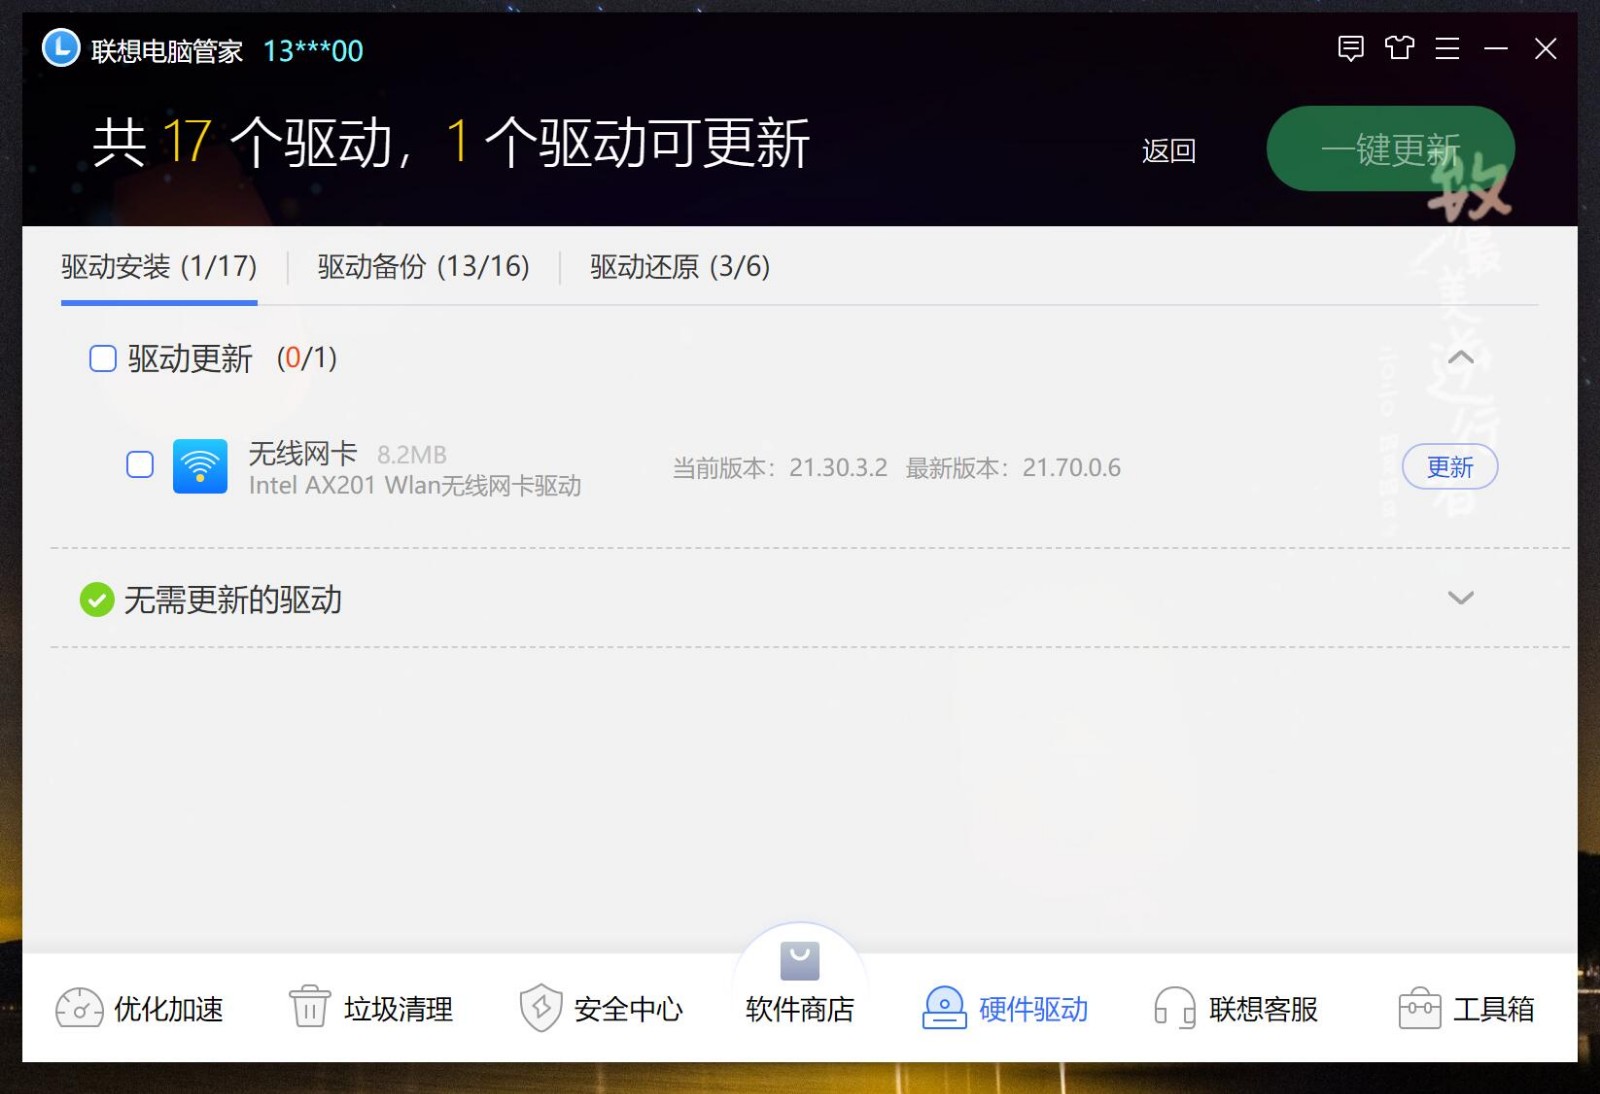Click the 优化加速 label

169,1009
